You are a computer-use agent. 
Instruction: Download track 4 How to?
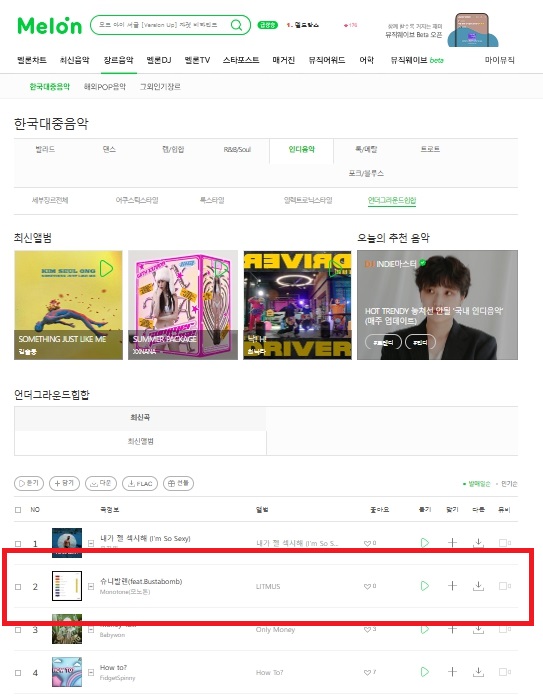click(x=478, y=672)
